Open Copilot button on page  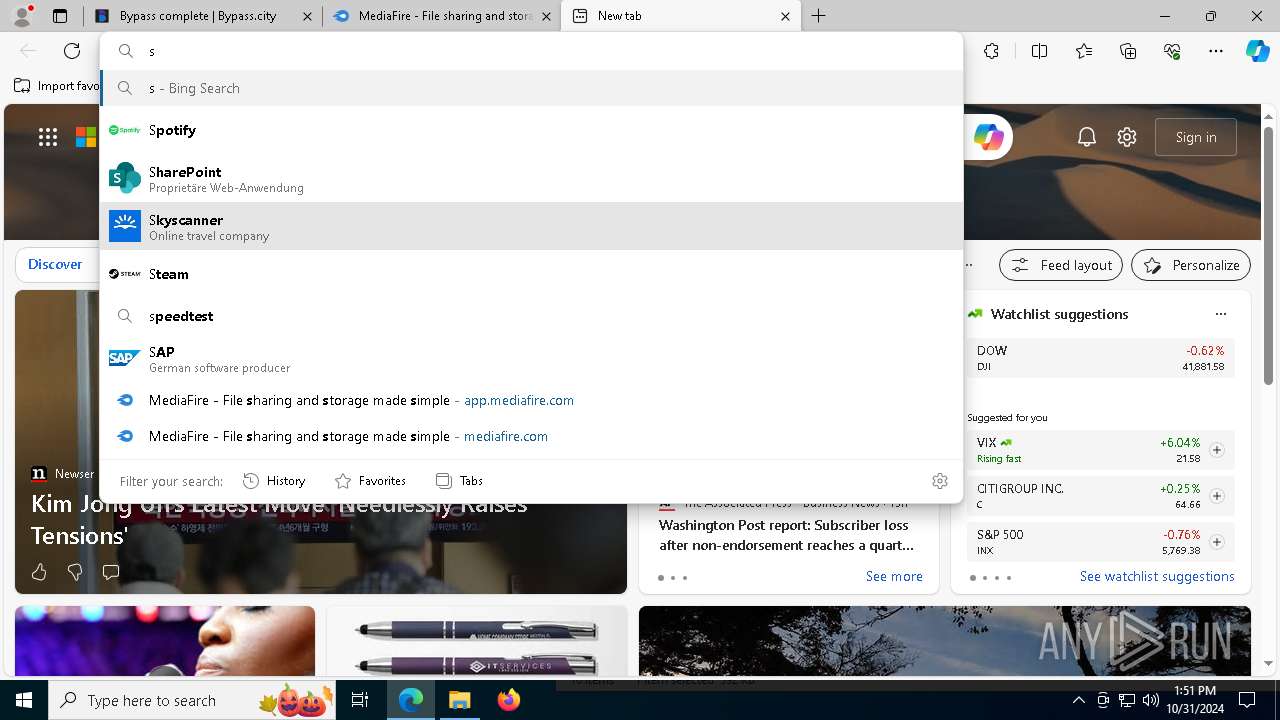coord(989,137)
